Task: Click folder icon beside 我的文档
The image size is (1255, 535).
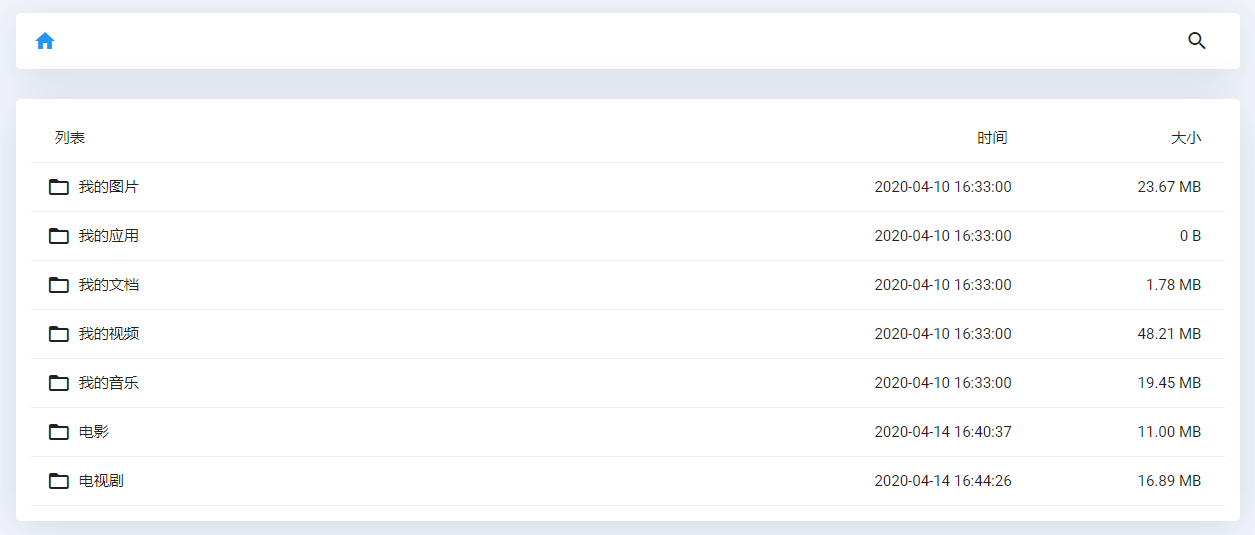Action: click(59, 285)
